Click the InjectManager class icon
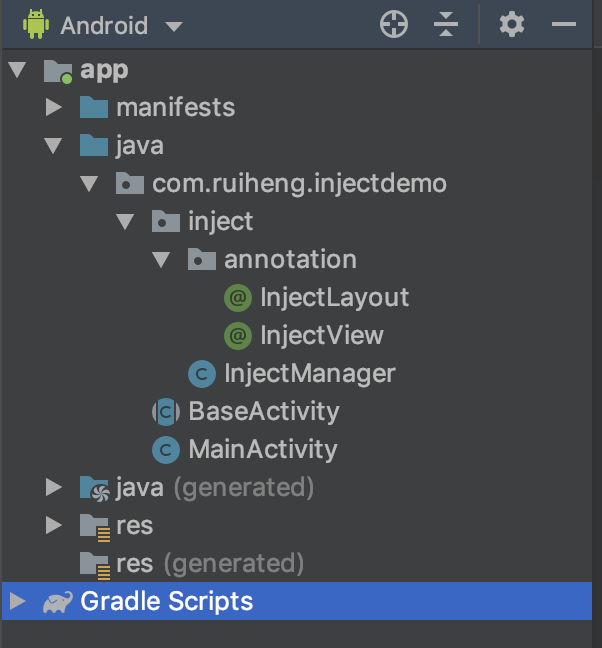 202,374
